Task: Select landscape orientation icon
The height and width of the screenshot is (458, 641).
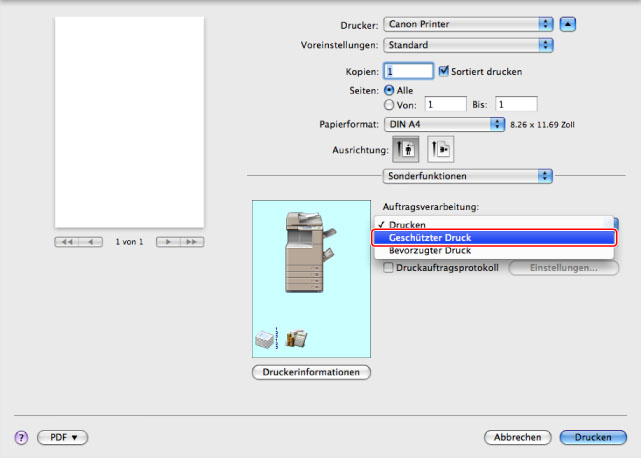Action: [x=441, y=148]
